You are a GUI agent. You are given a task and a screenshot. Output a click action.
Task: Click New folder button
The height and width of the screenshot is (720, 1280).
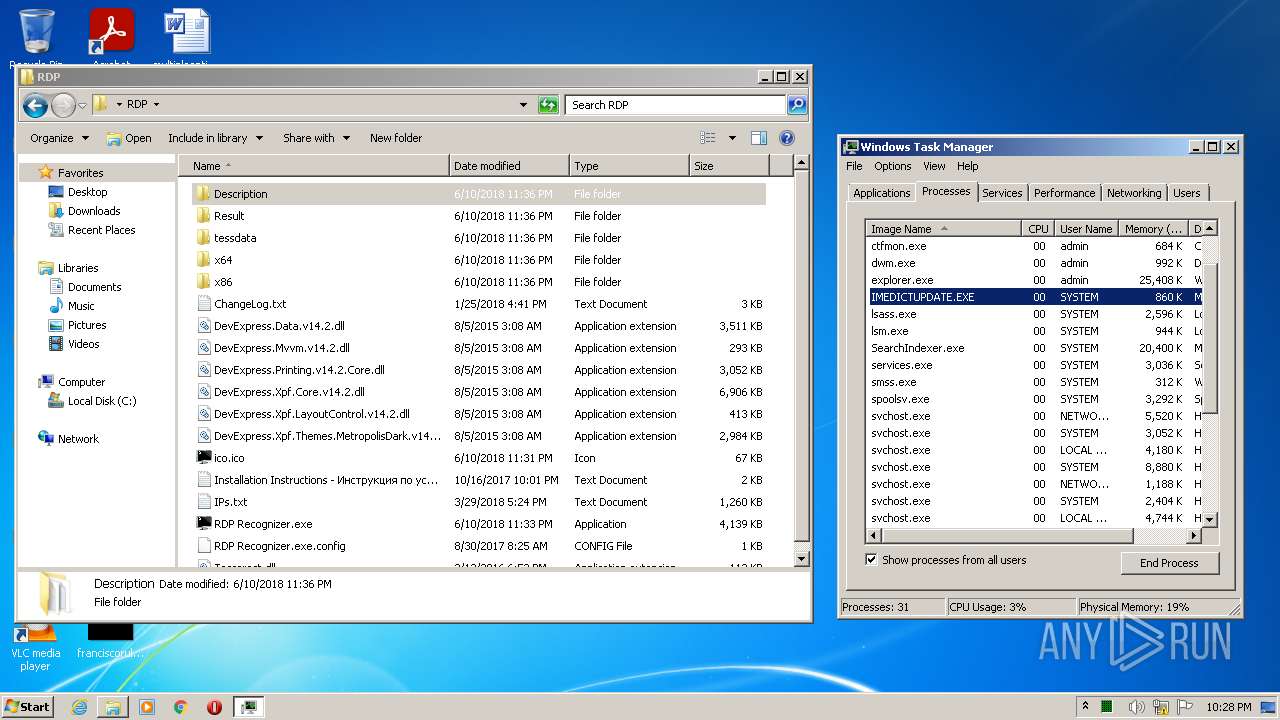396,138
